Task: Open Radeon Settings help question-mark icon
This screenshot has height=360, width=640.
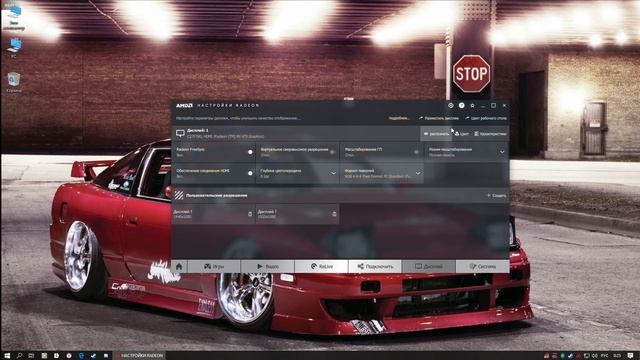Action: pyautogui.click(x=461, y=105)
